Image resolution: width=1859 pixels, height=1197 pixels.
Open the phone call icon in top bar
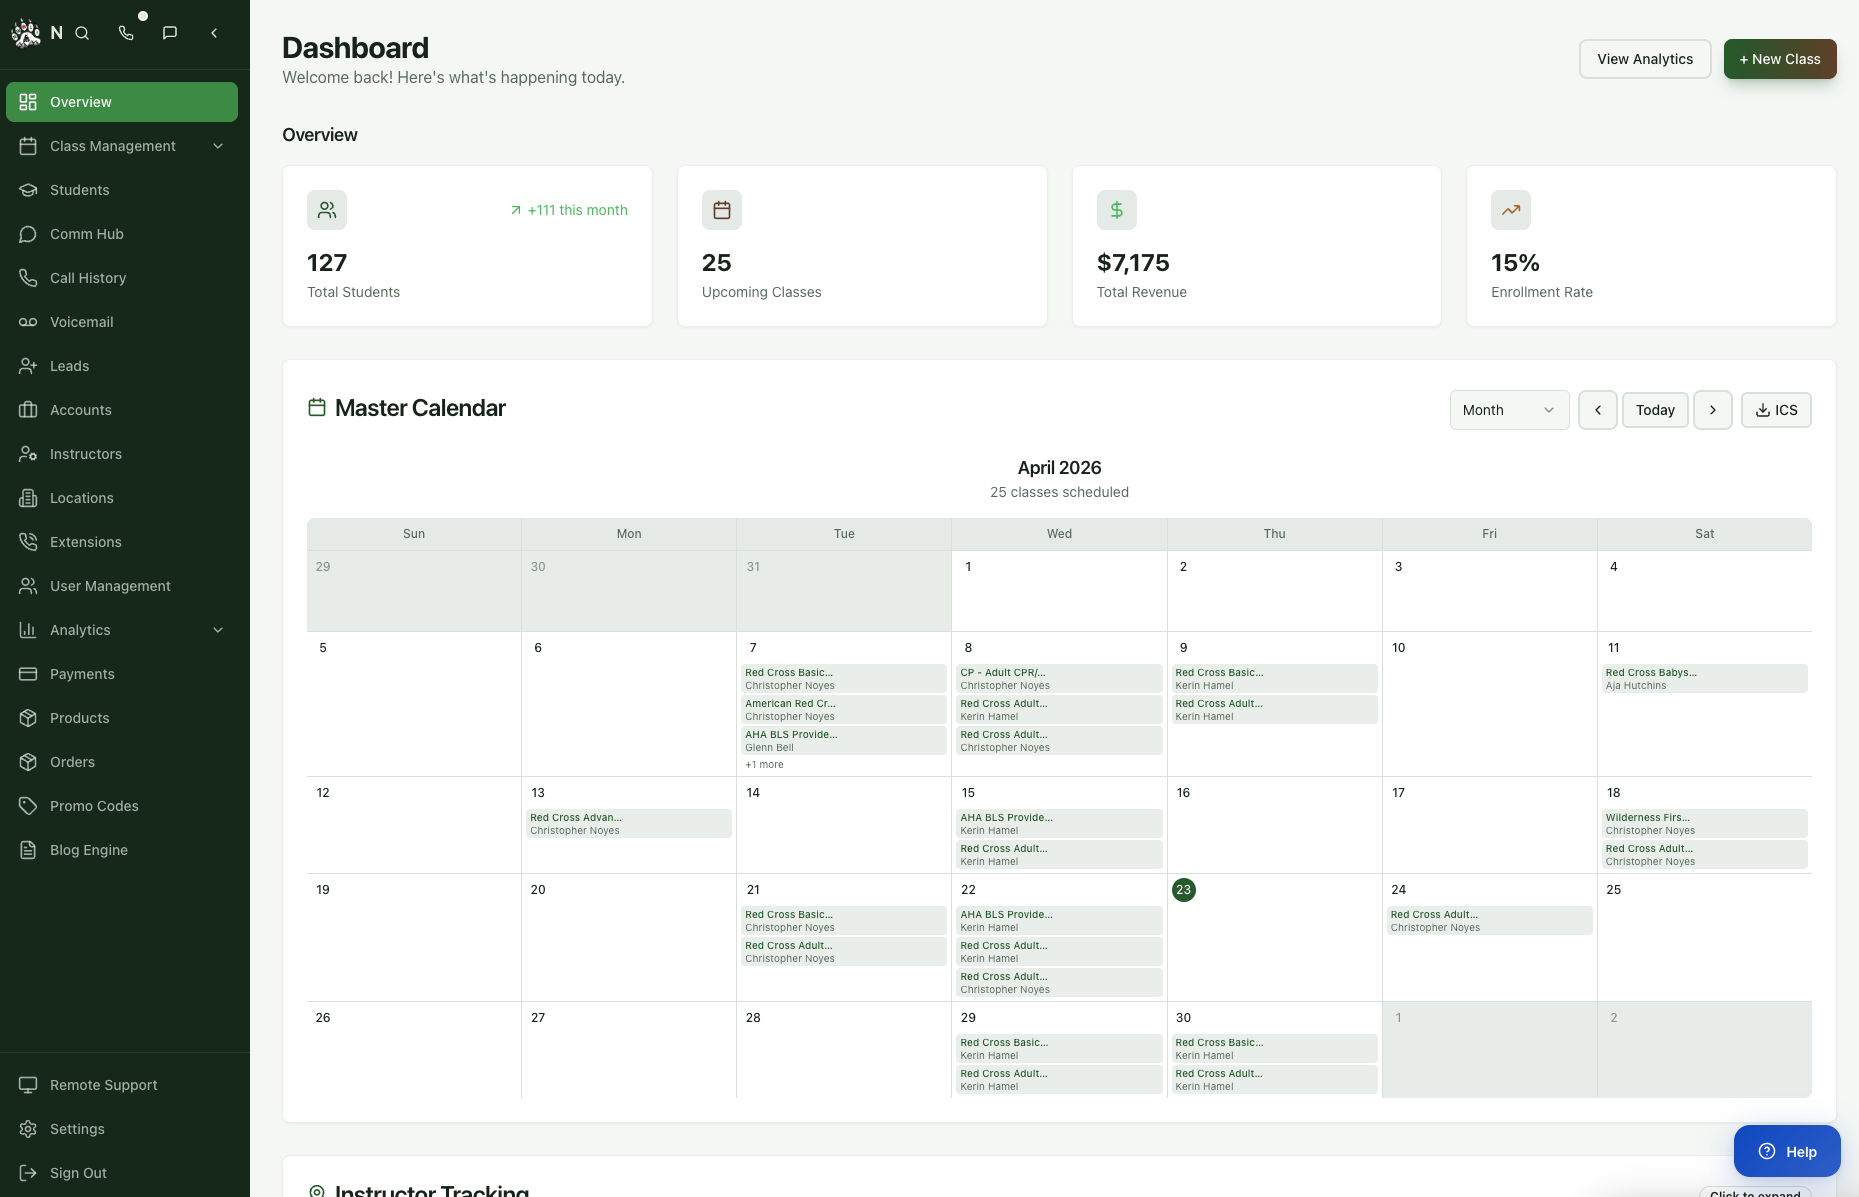(x=126, y=33)
